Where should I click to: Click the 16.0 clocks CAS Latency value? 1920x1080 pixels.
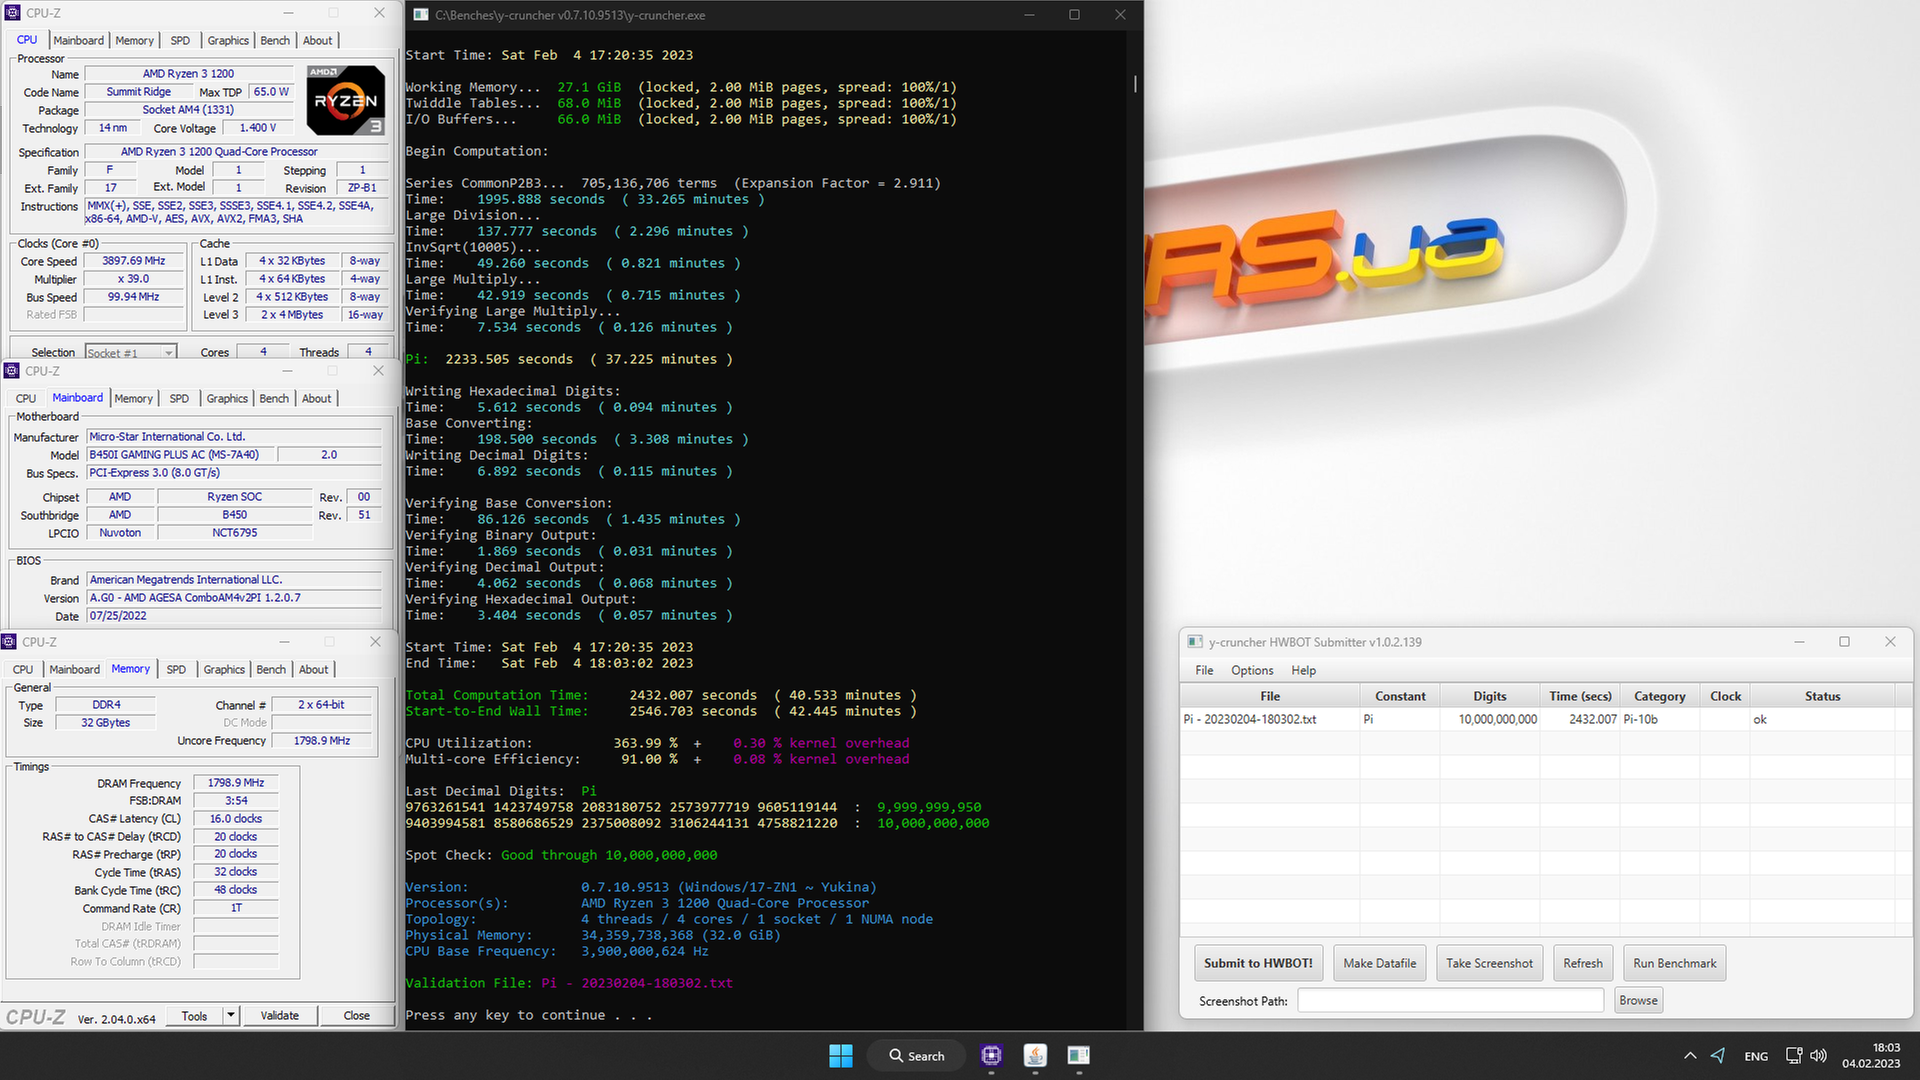point(236,819)
